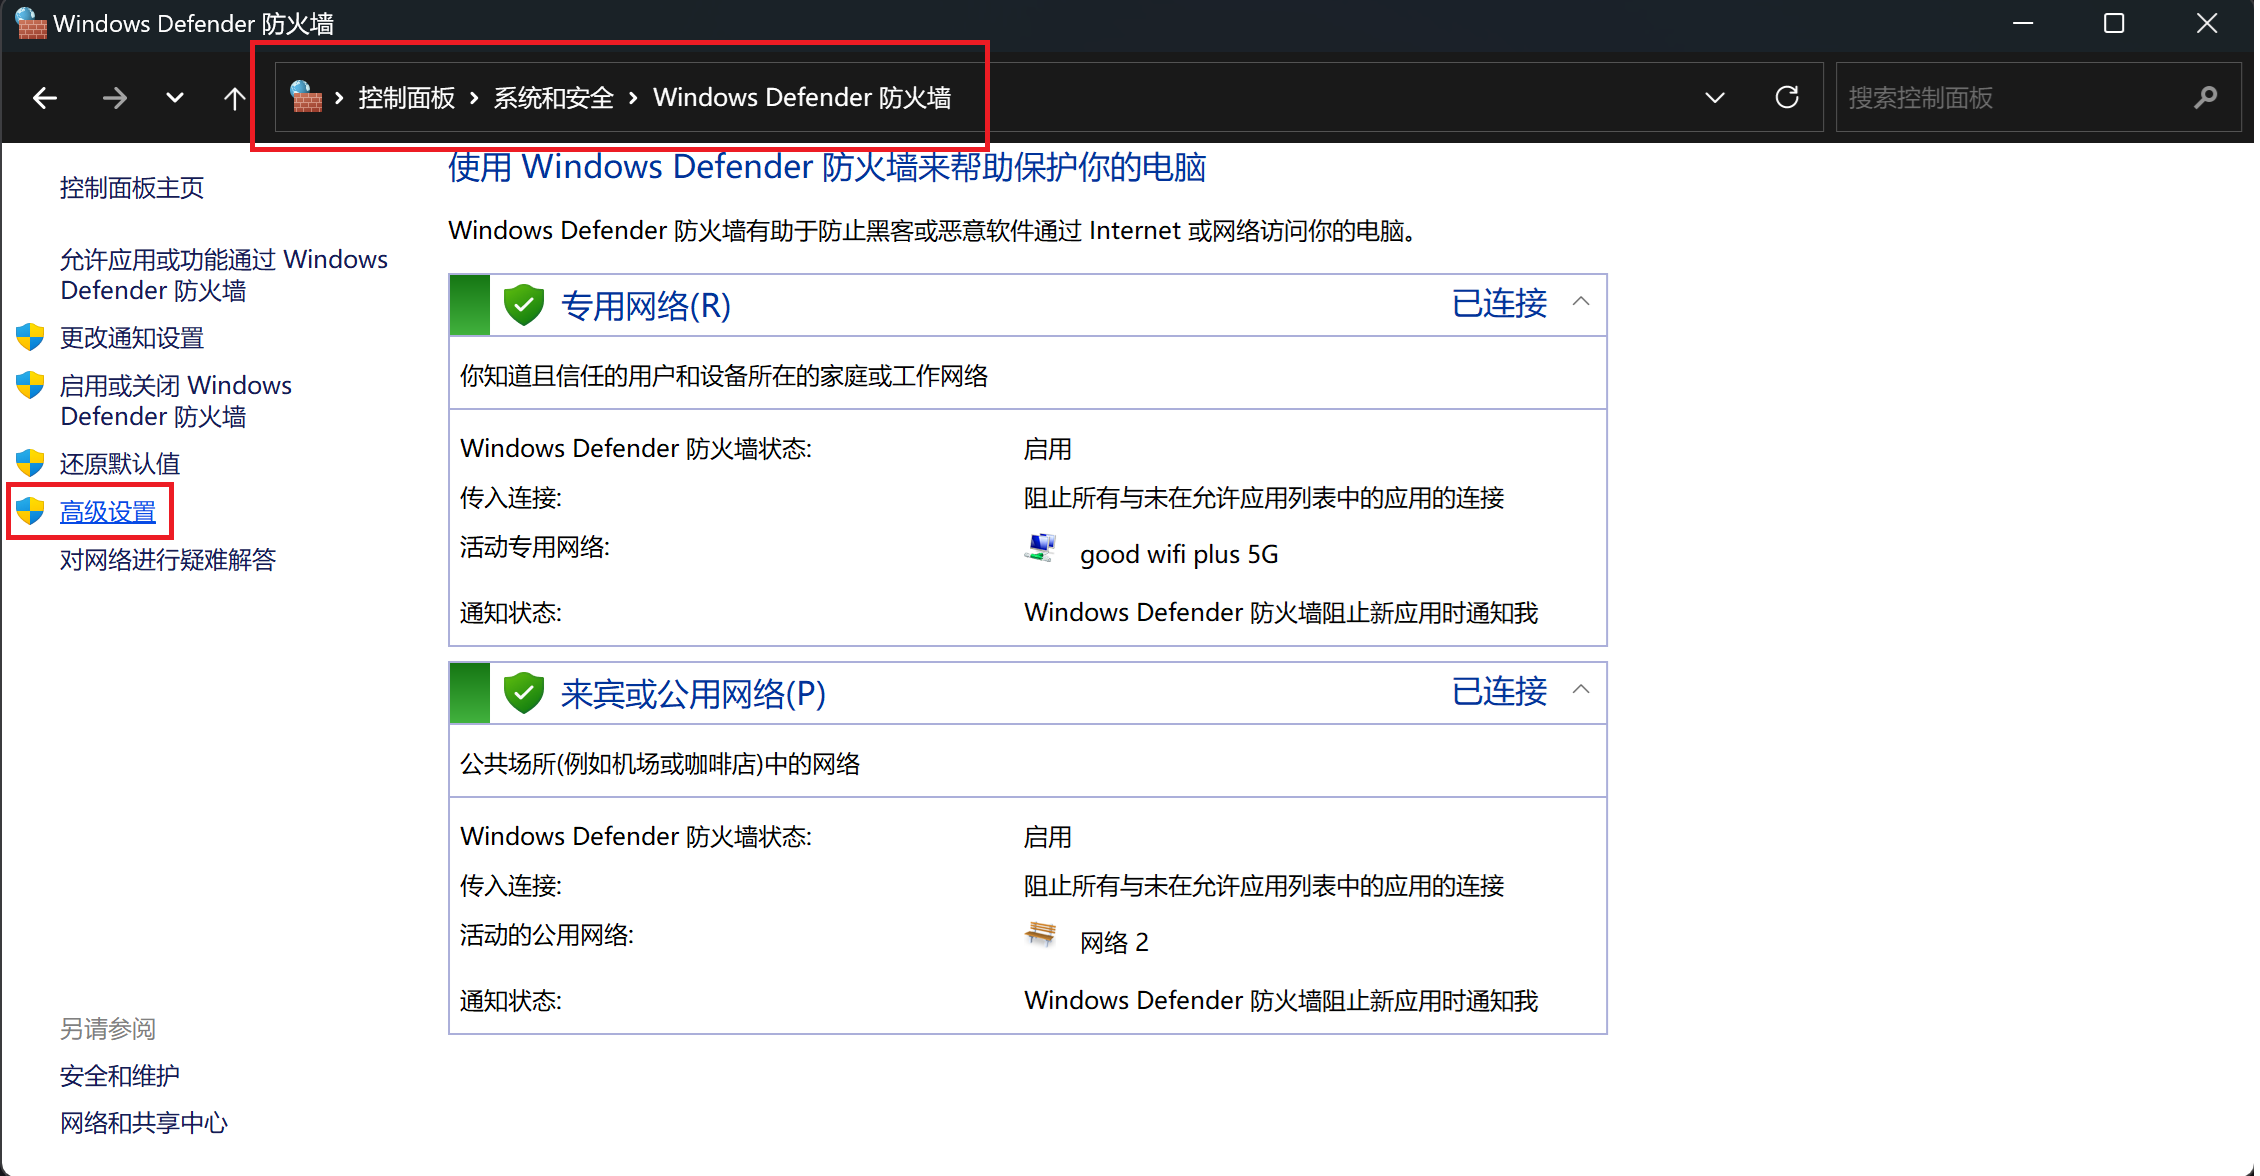2260x1176 pixels.
Task: Click the back navigation arrow
Action: click(x=45, y=98)
